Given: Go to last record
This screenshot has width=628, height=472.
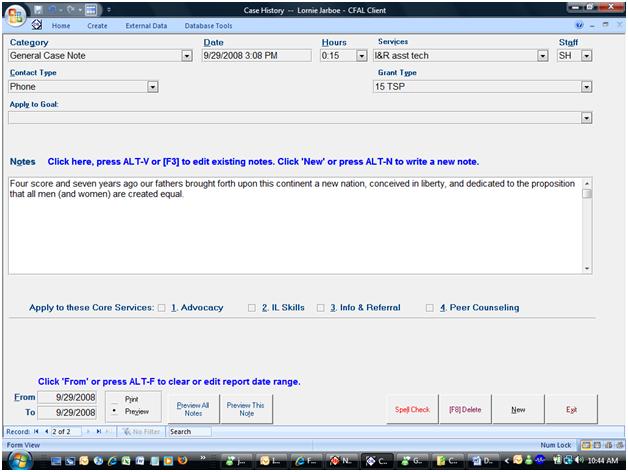Looking at the screenshot, I should [99, 432].
